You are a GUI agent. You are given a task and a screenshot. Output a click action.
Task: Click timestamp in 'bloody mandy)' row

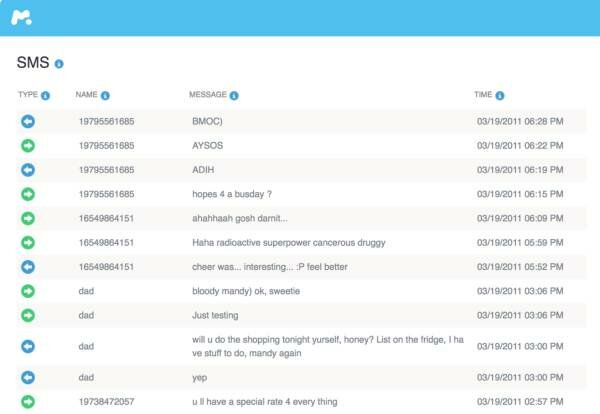click(520, 291)
